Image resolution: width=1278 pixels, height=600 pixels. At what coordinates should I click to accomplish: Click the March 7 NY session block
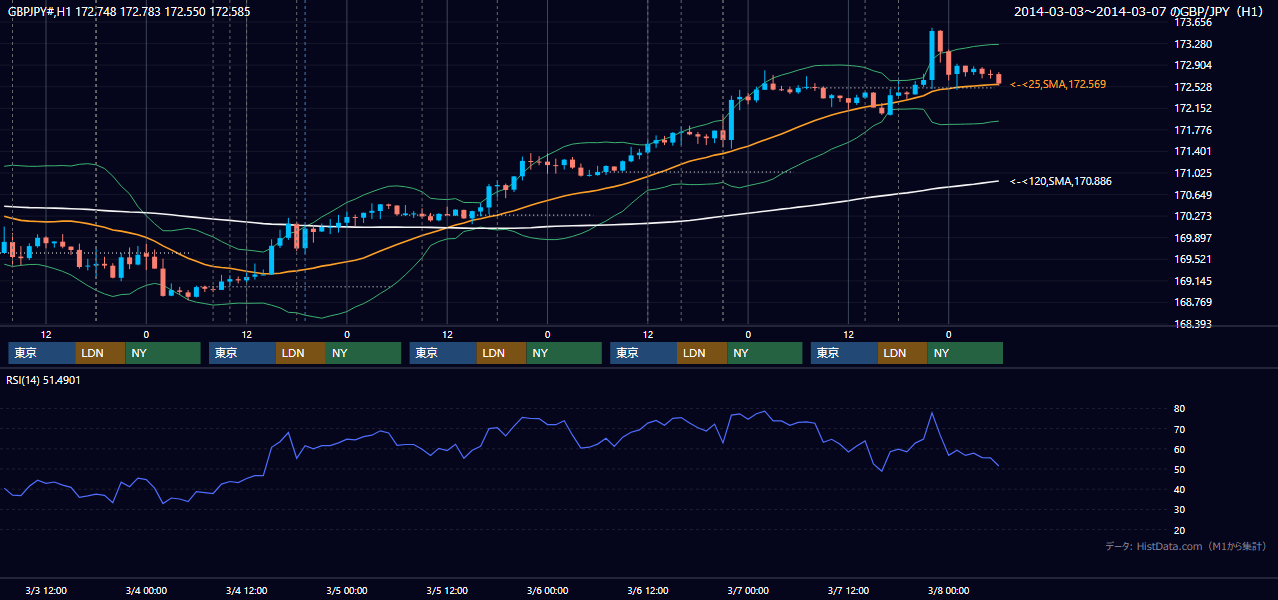tap(966, 353)
